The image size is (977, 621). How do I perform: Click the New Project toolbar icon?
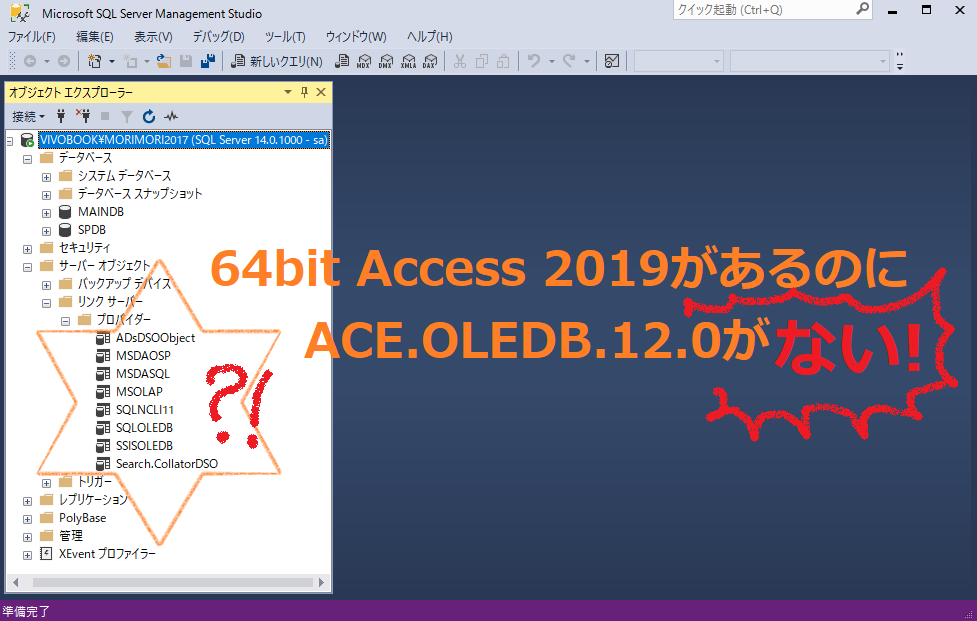click(x=95, y=61)
